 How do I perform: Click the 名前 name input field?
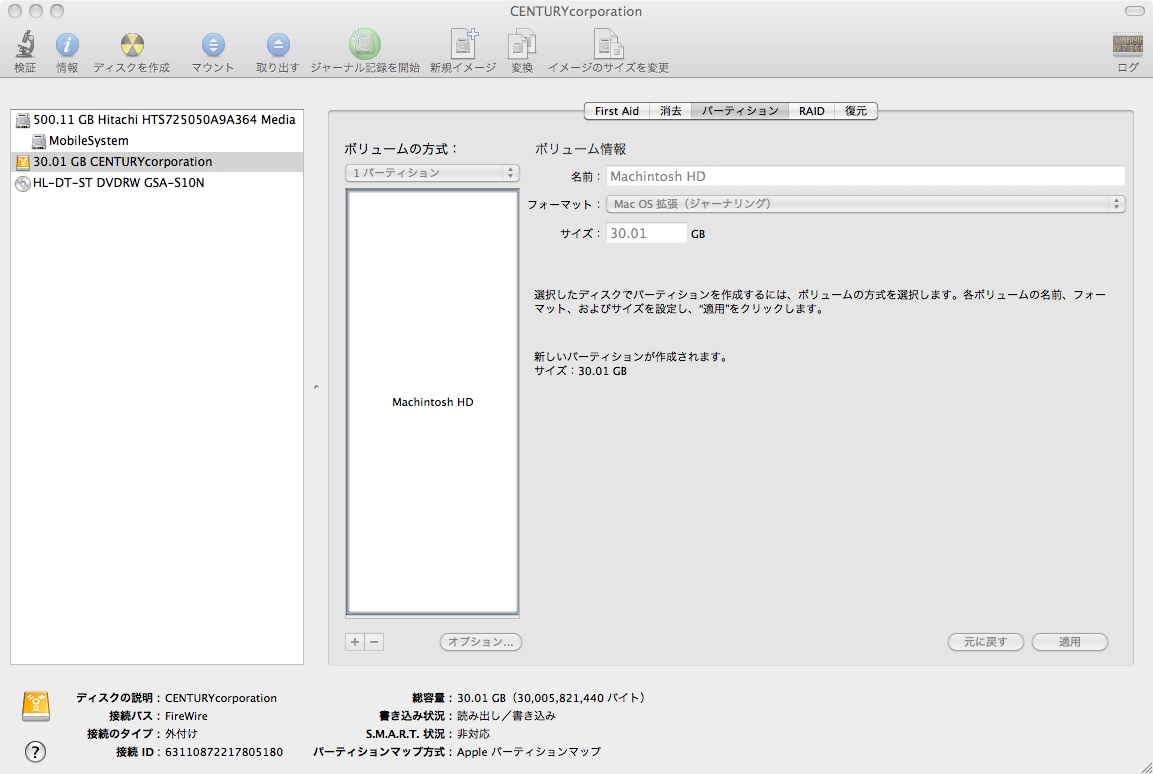(865, 176)
